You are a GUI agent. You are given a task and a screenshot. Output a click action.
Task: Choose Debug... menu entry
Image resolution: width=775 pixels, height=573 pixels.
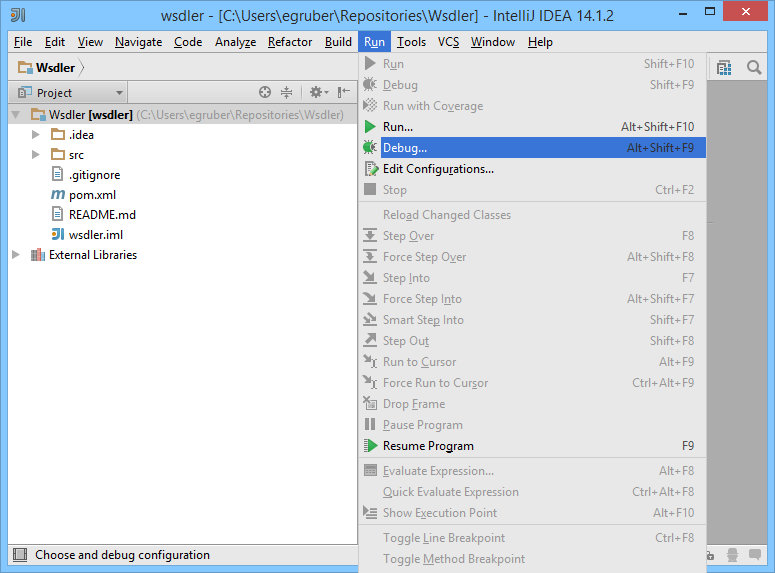tap(533, 148)
